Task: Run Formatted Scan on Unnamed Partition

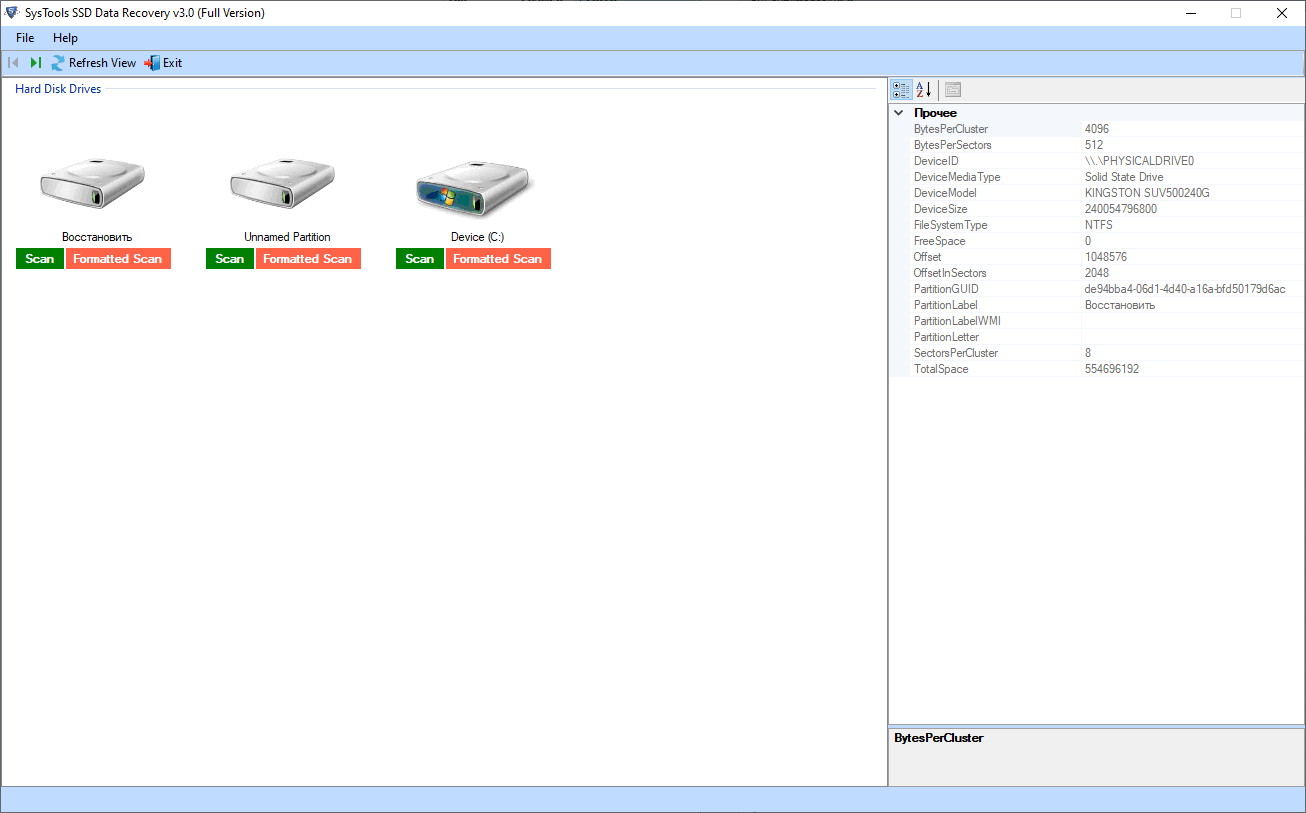Action: (308, 259)
